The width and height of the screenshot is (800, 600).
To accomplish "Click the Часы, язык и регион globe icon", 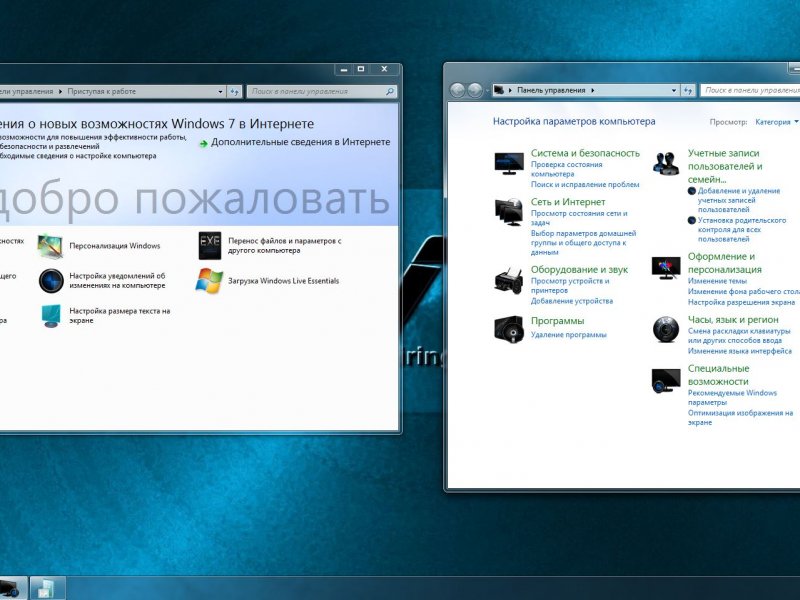I will (x=666, y=329).
